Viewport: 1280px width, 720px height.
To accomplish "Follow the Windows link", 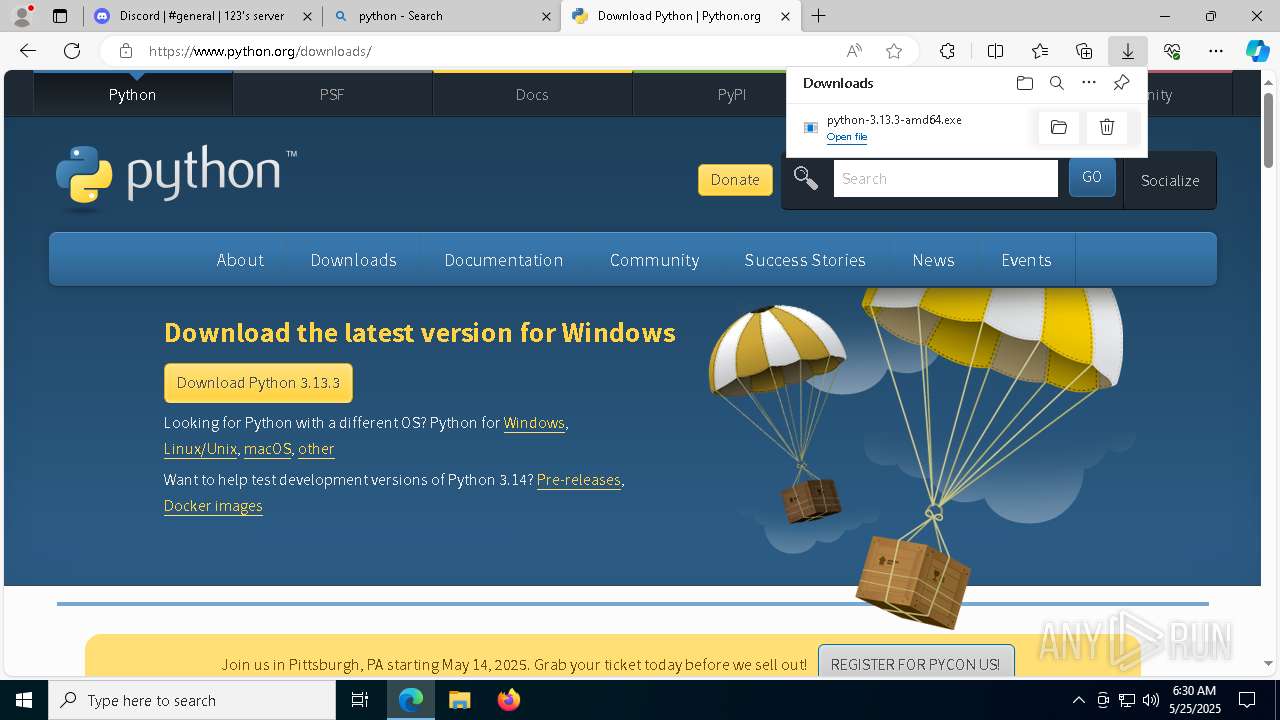I will click(534, 423).
